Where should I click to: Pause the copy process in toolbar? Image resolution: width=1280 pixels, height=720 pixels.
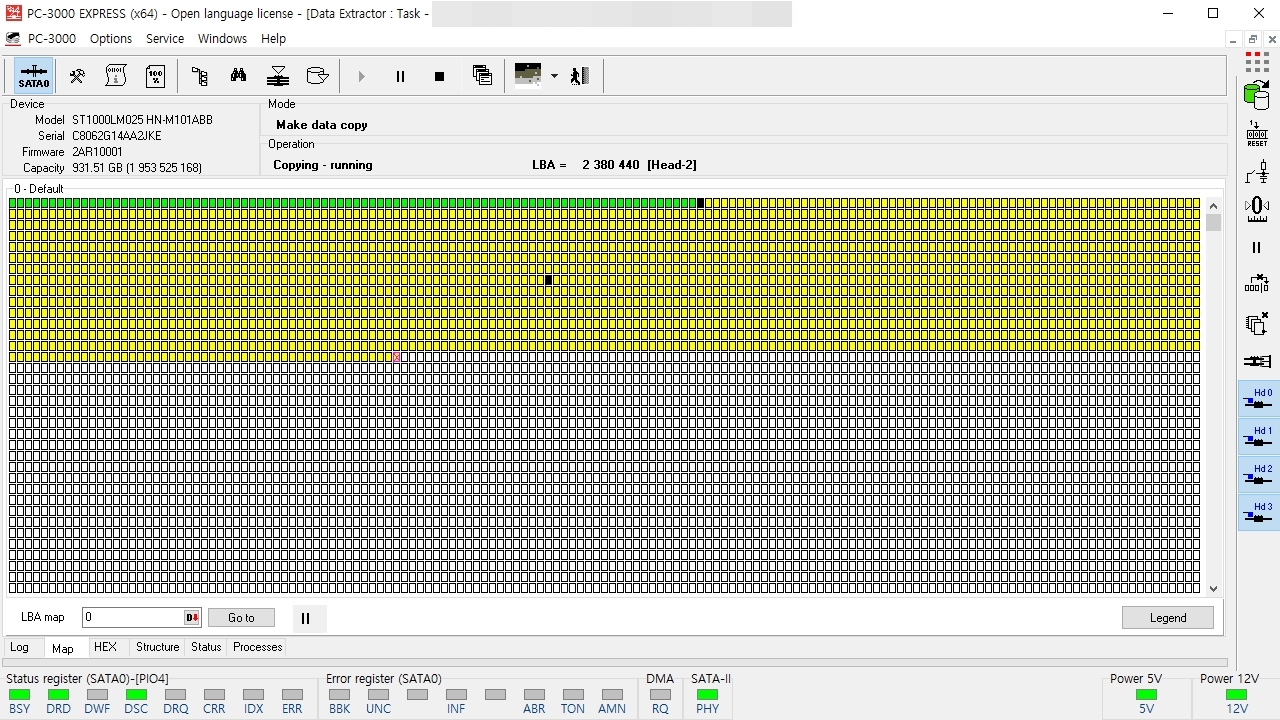click(400, 76)
